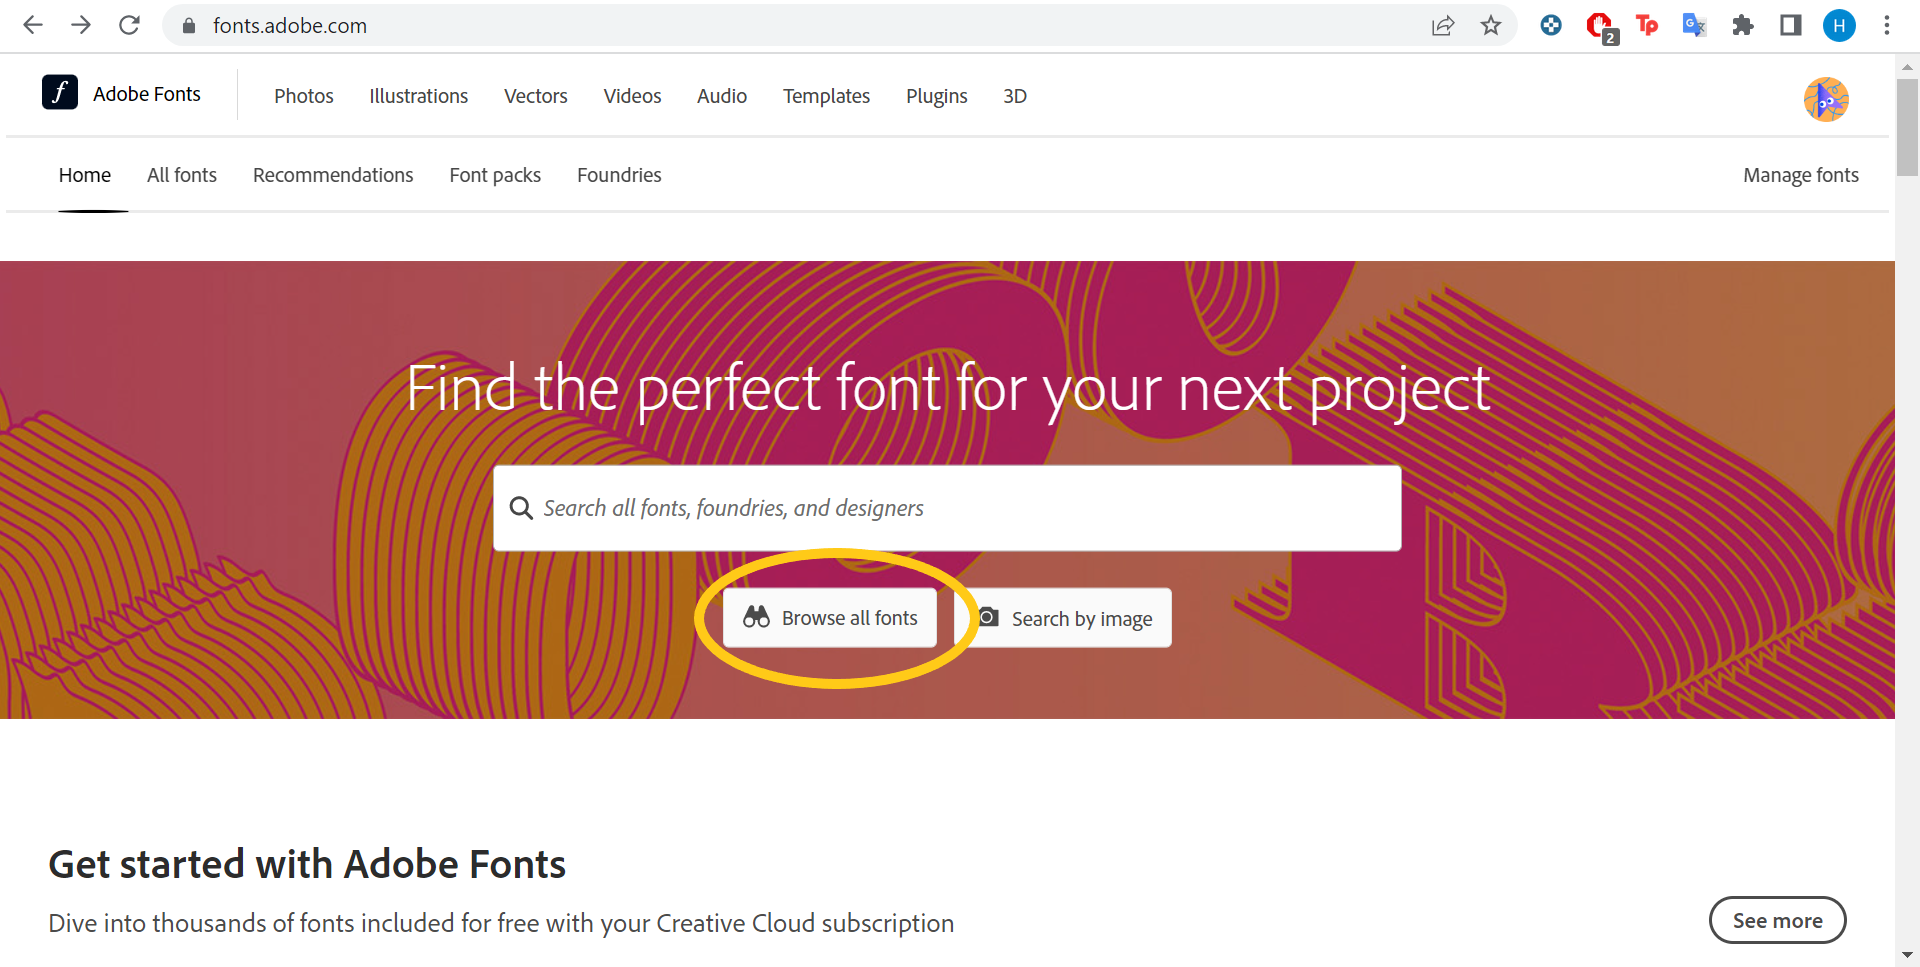
Task: Open the Manage fonts link
Action: pyautogui.click(x=1801, y=175)
